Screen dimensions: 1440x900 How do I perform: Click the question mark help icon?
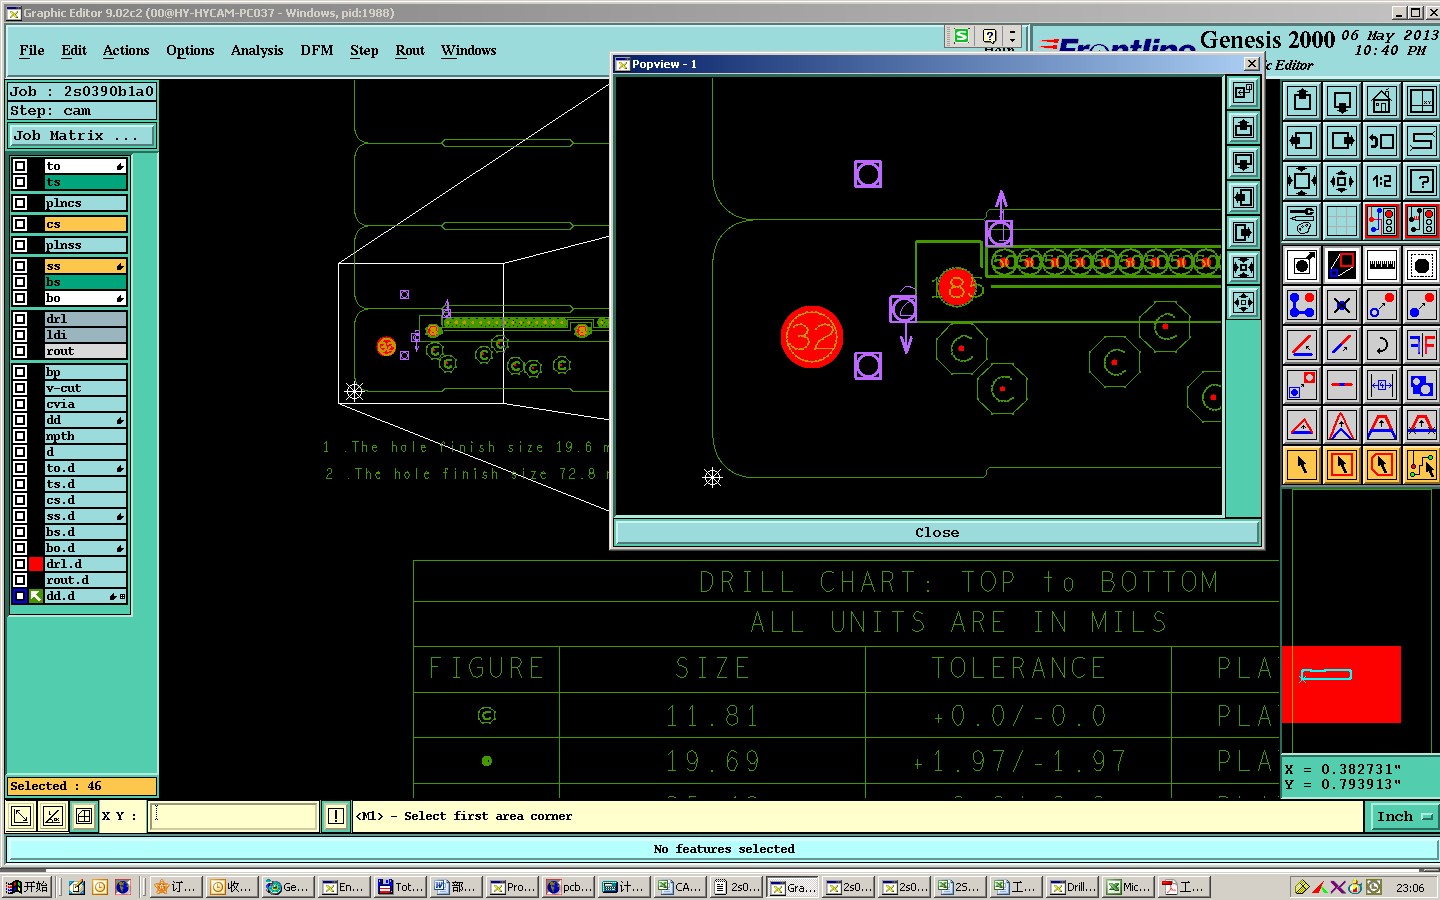pos(1421,181)
